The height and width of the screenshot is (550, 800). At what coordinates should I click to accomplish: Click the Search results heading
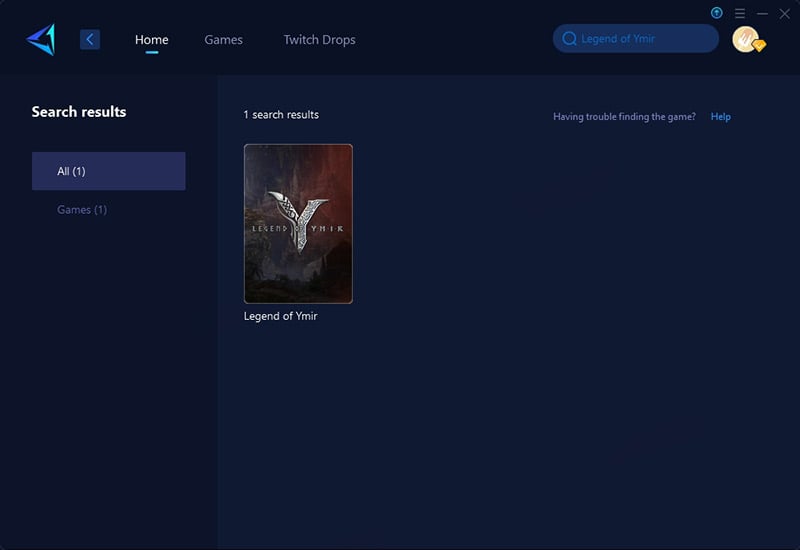coord(79,112)
